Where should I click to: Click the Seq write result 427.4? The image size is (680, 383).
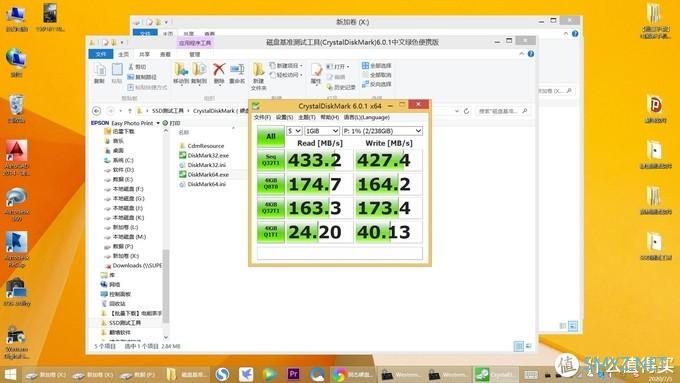(x=388, y=160)
